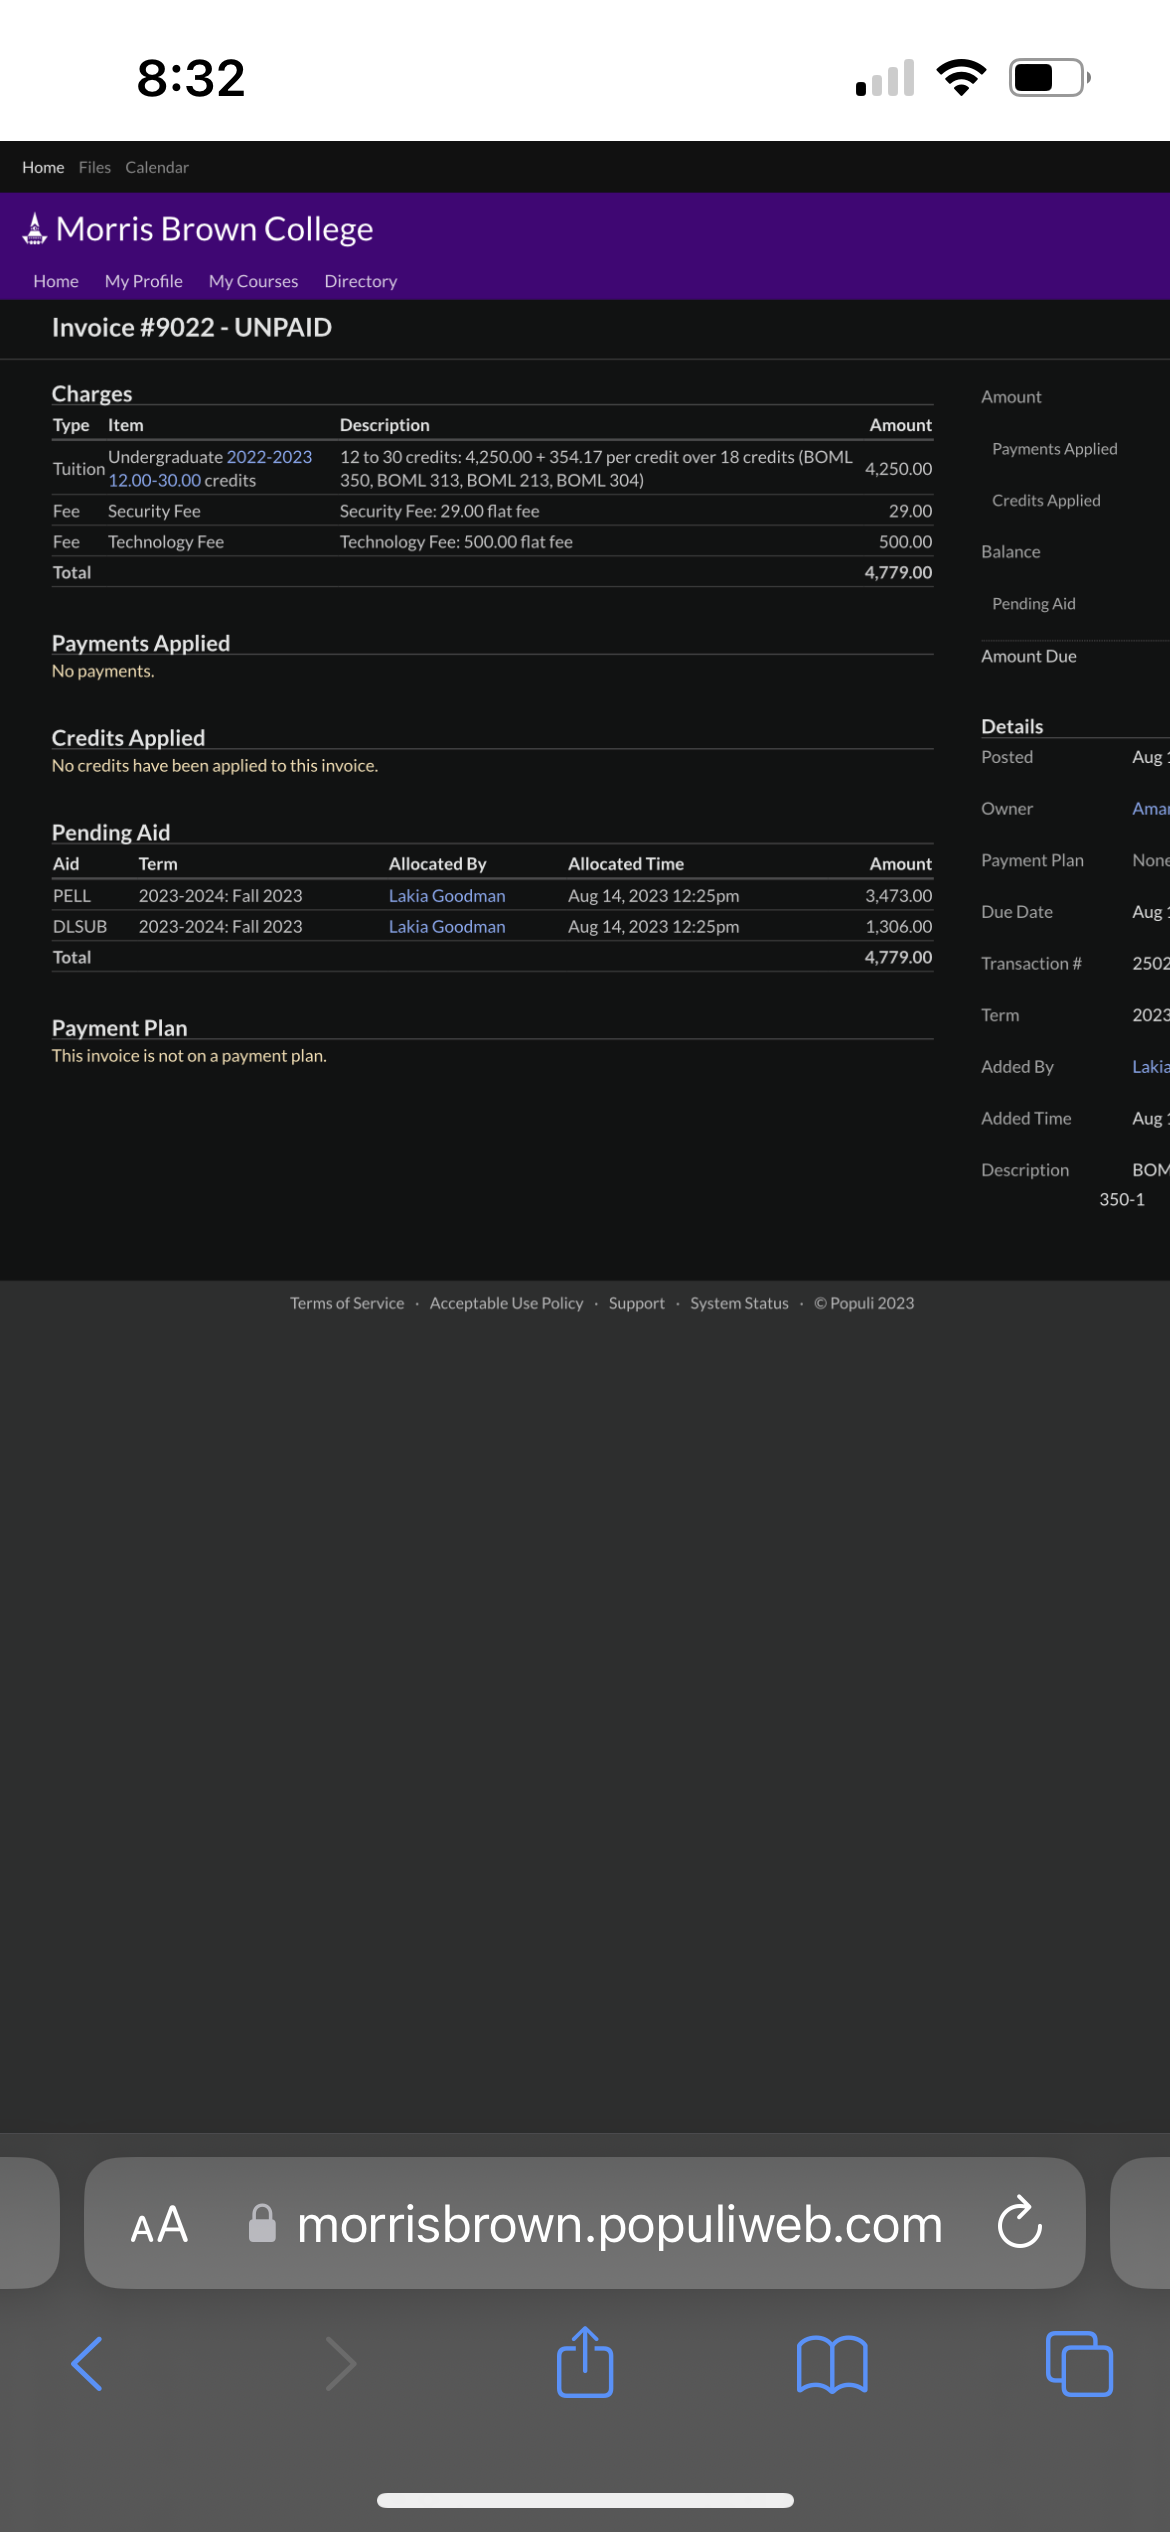Screen dimensions: 1170x2532
Task: Tap the home indicator bar
Action: (x=585, y=2500)
